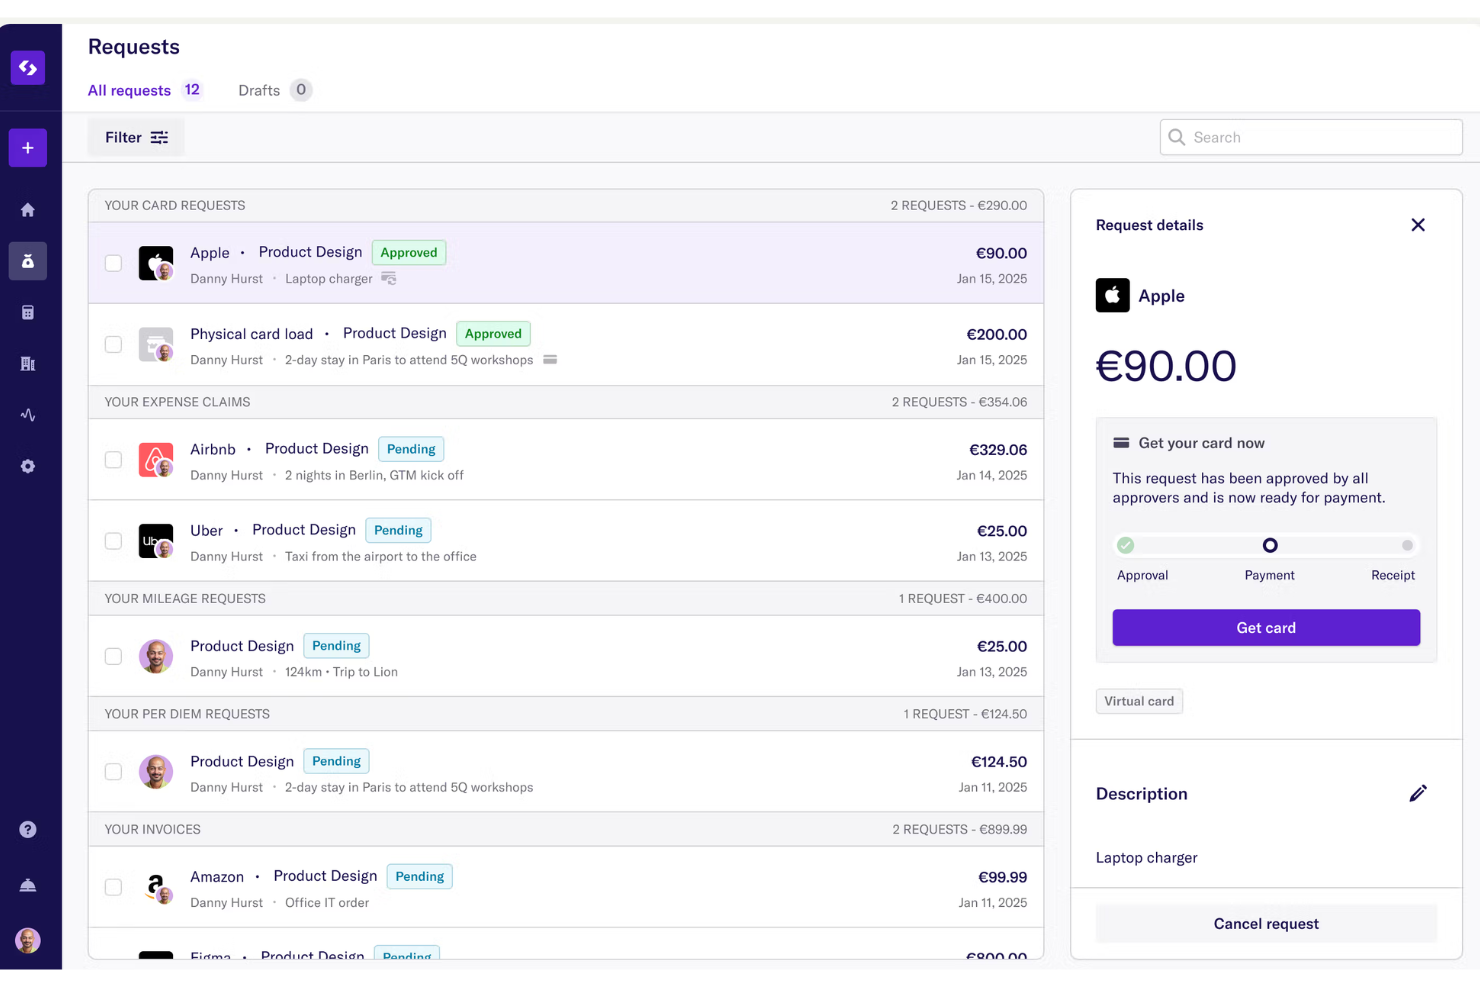Click the Virtual card tag
1480x987 pixels.
pyautogui.click(x=1139, y=701)
